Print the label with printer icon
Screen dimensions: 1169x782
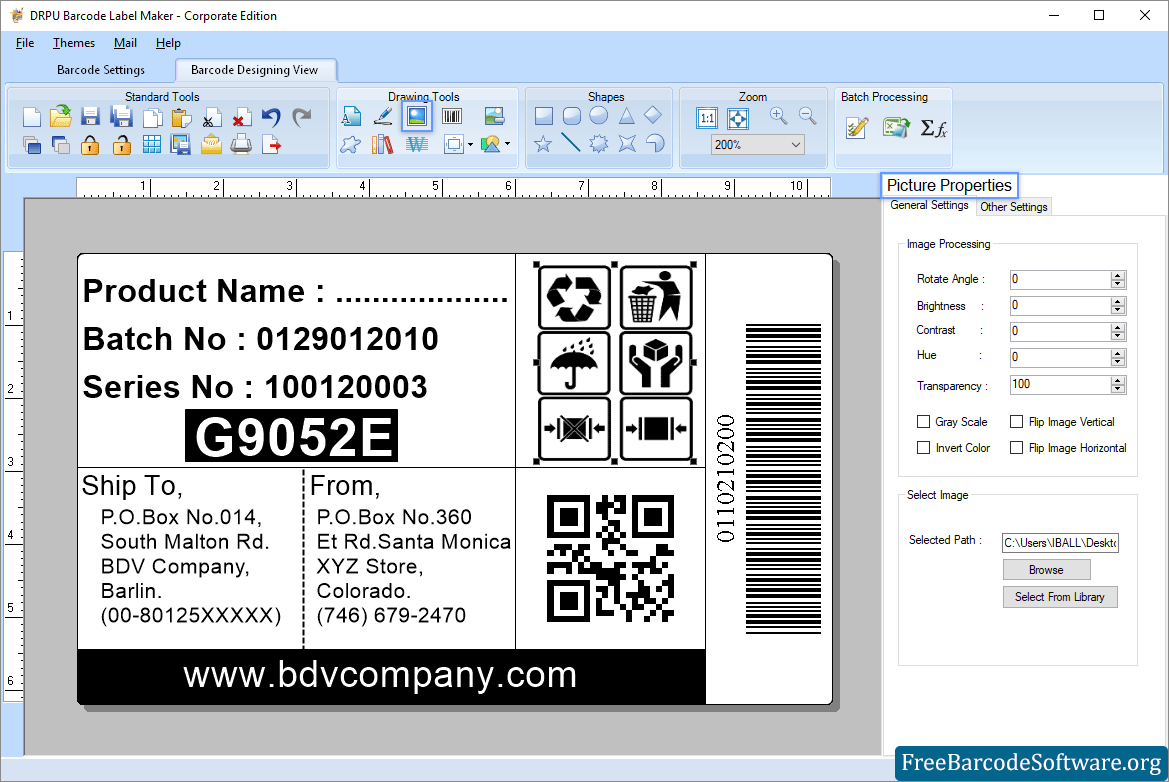(x=241, y=144)
